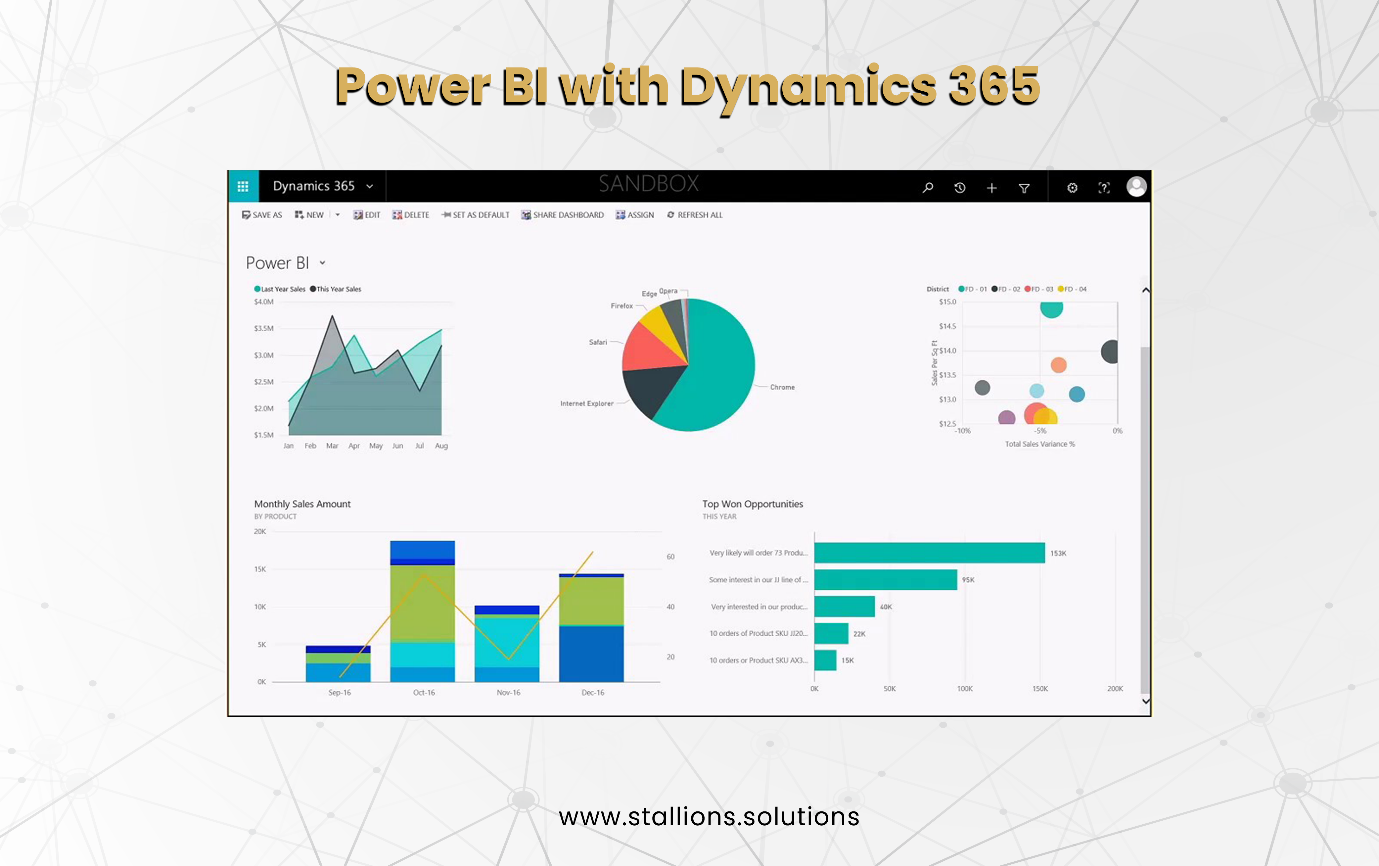Click the Monthly Sales Amount chart title
Image resolution: width=1379 pixels, height=866 pixels.
(x=302, y=504)
